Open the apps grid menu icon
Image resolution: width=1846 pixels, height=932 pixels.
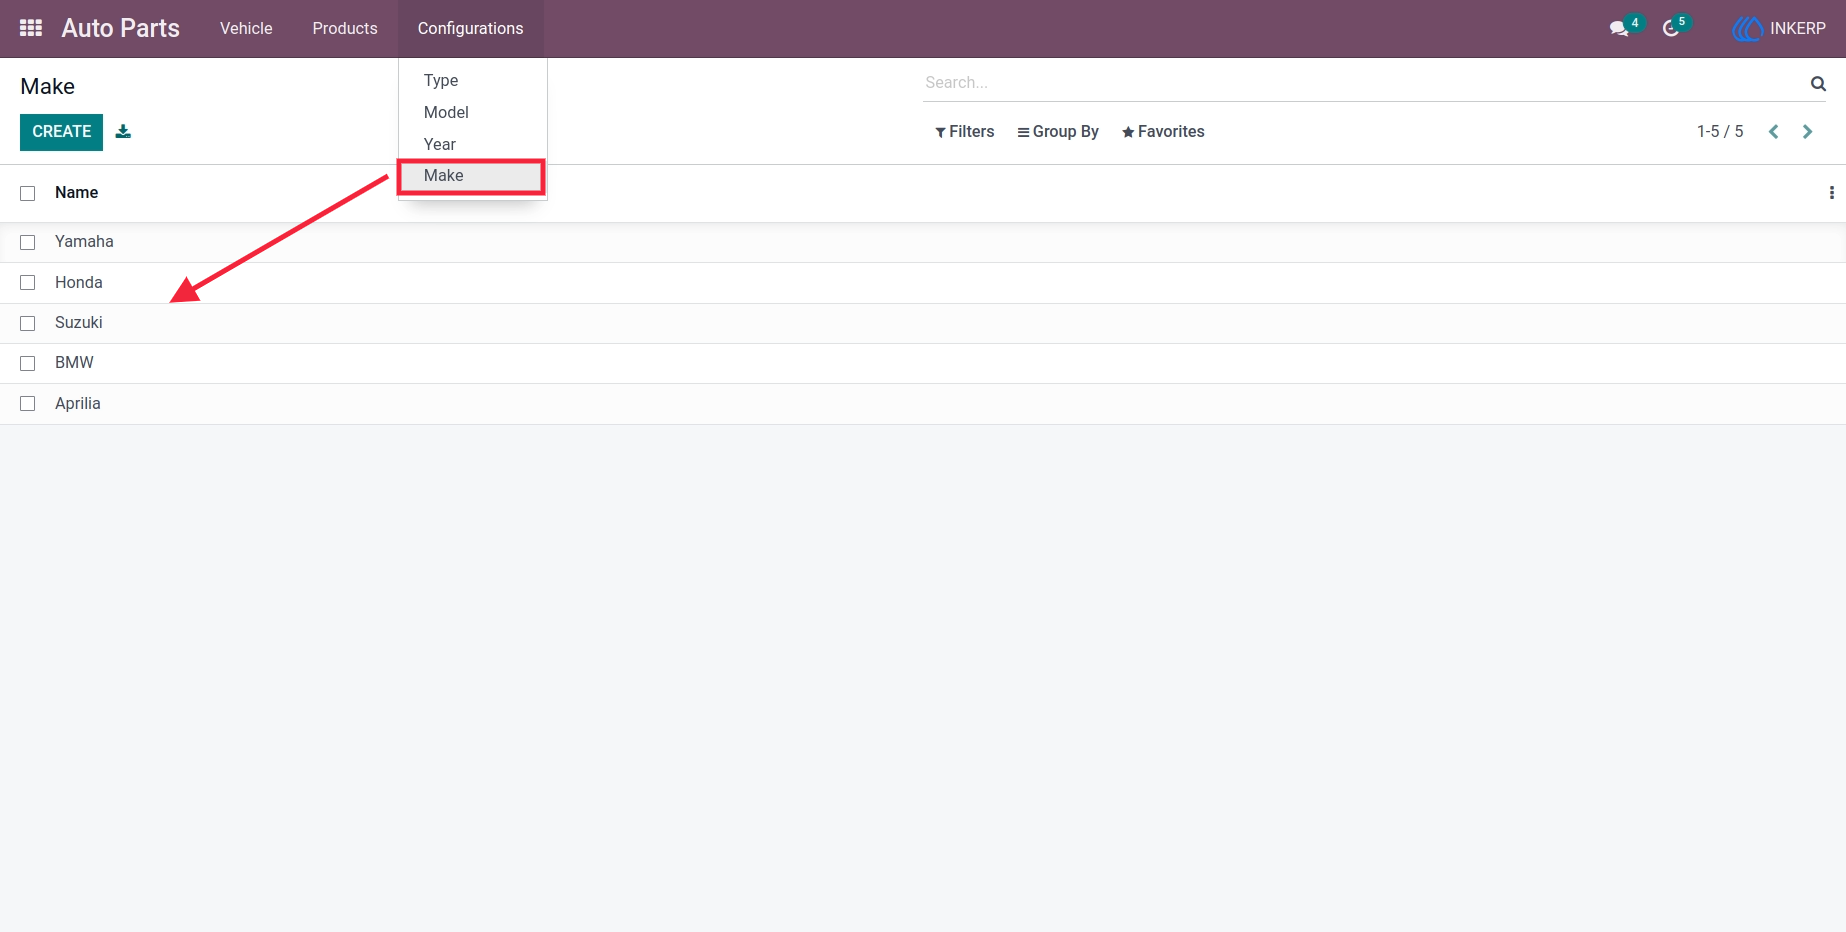click(x=31, y=28)
